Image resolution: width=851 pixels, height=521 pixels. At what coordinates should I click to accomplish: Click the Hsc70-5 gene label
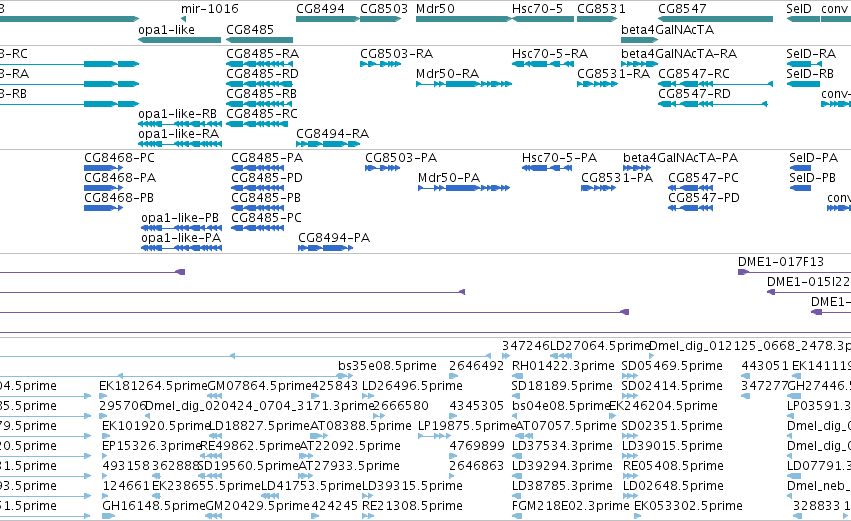pyautogui.click(x=537, y=9)
